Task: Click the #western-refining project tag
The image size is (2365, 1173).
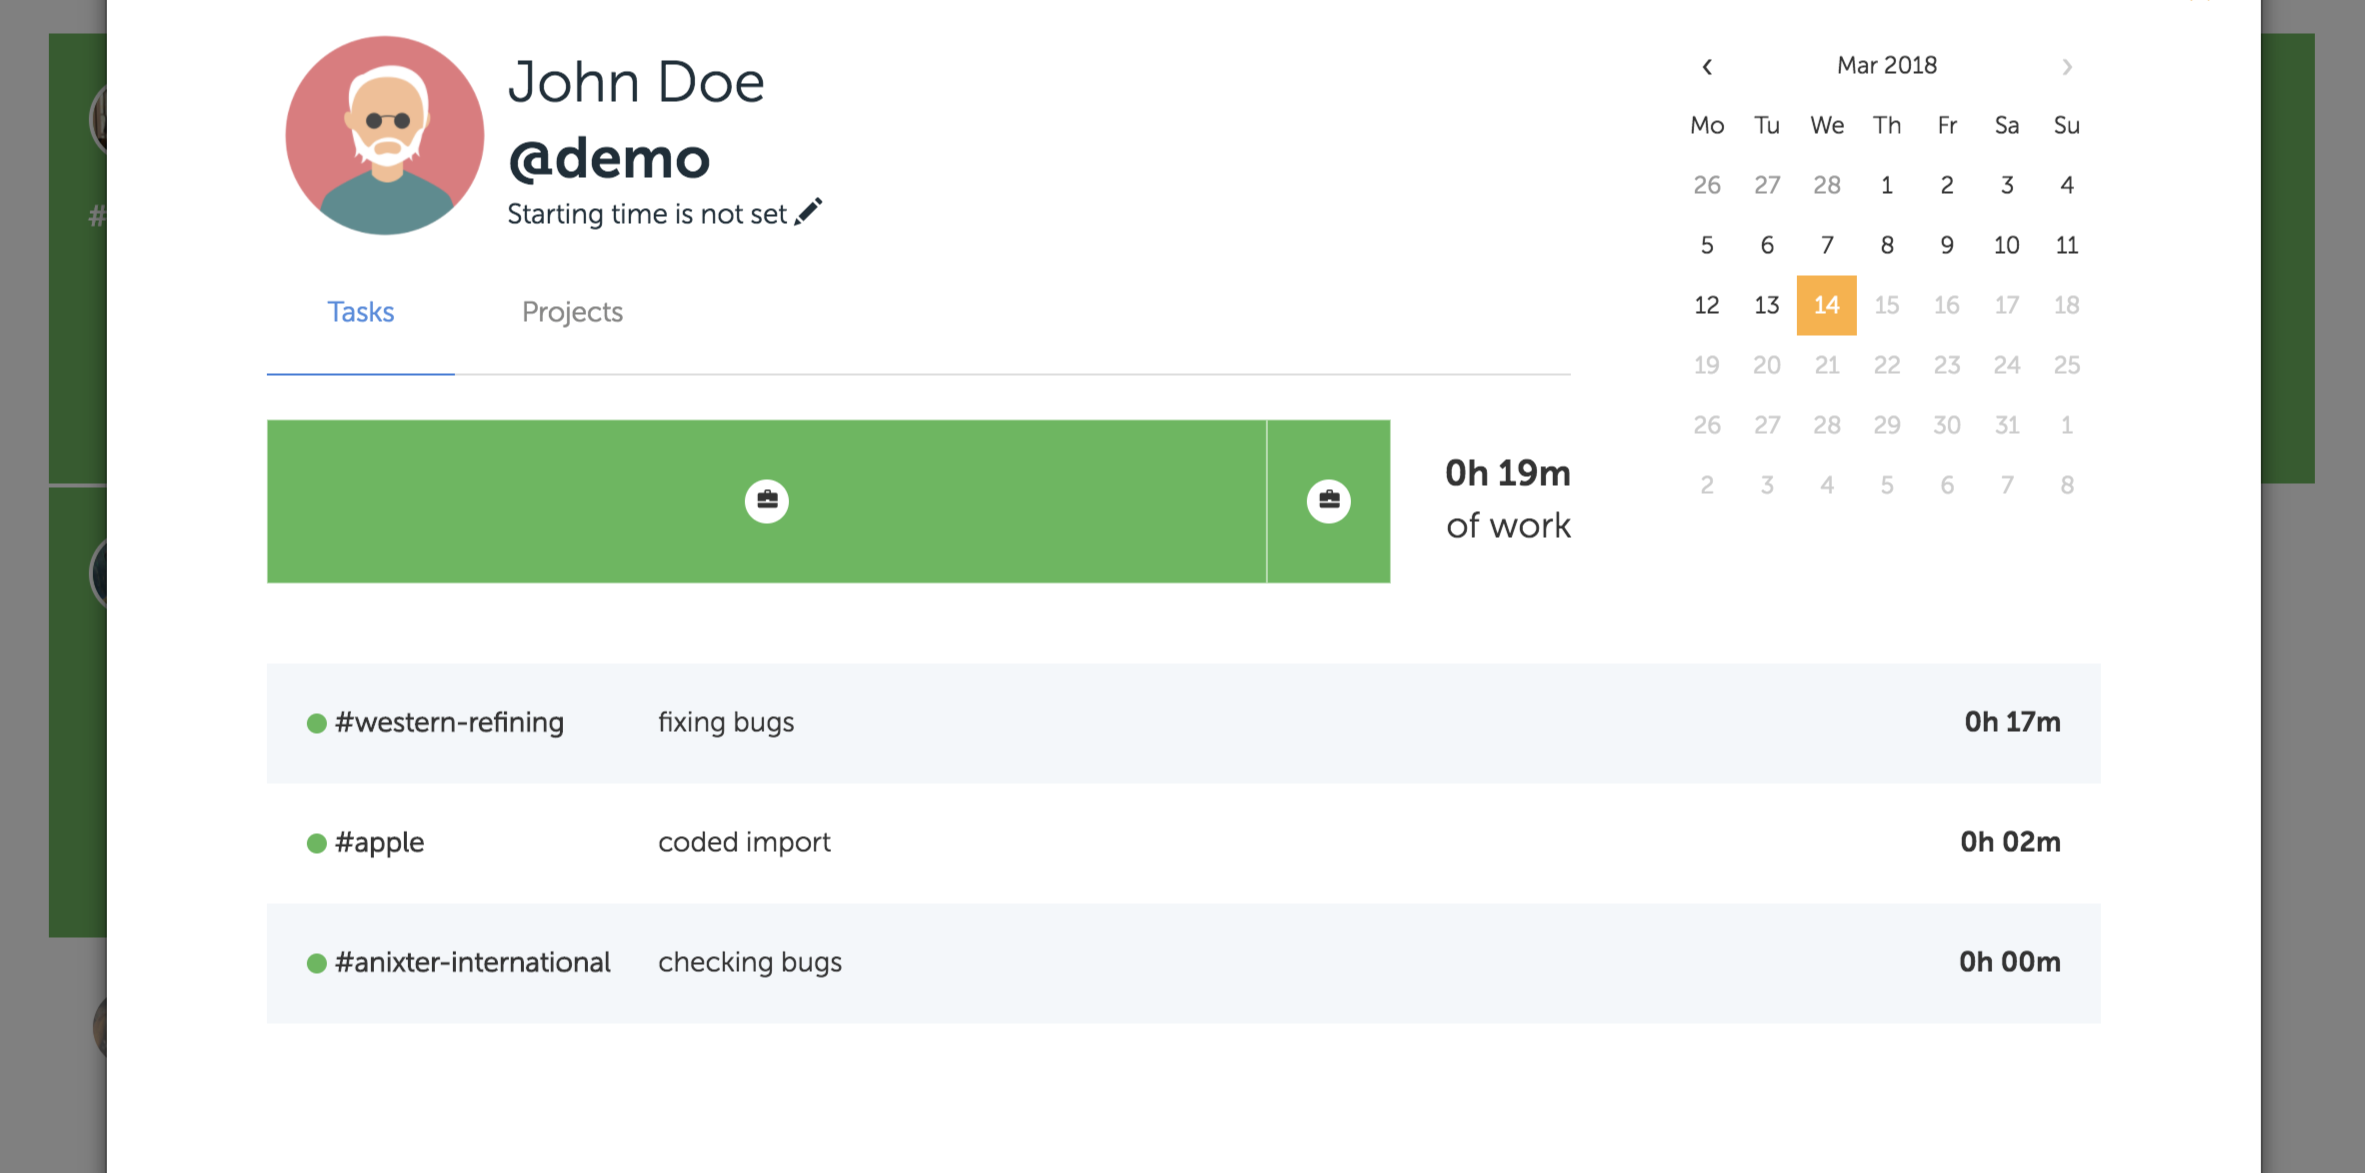Action: tap(449, 722)
